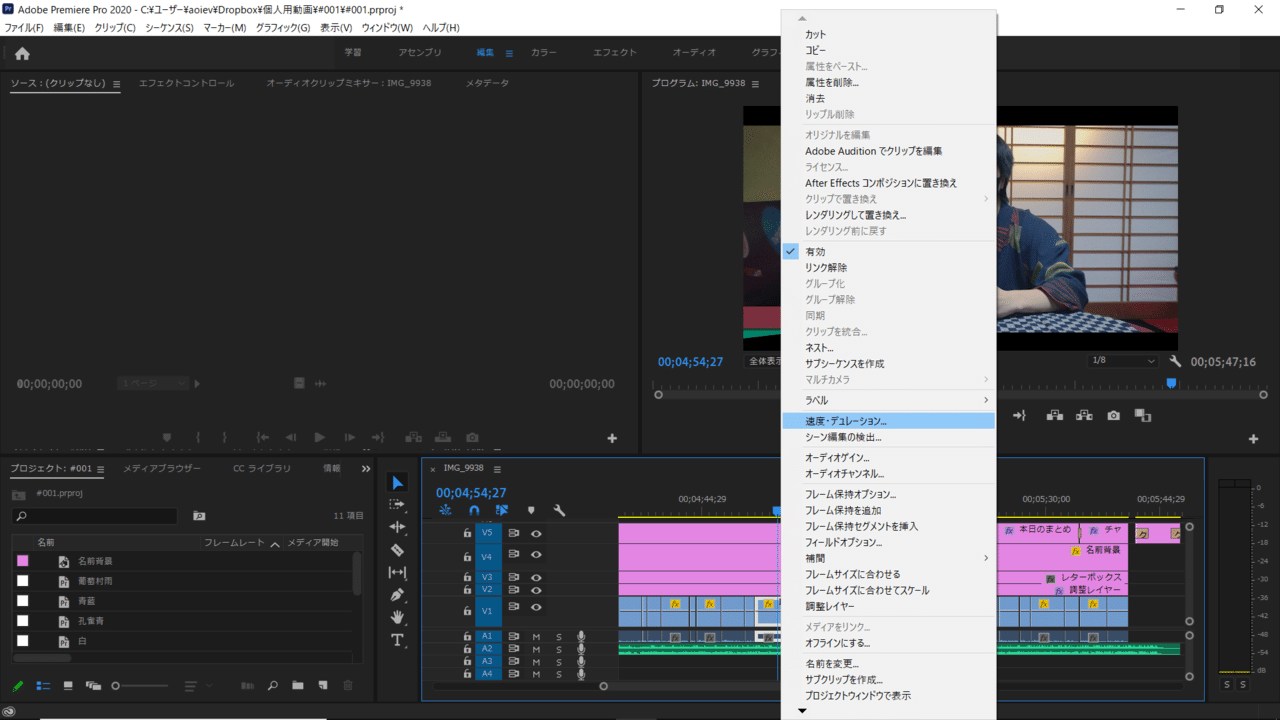Screen dimensions: 1280x720
Task: Open the カラー workspace
Action: coord(543,53)
